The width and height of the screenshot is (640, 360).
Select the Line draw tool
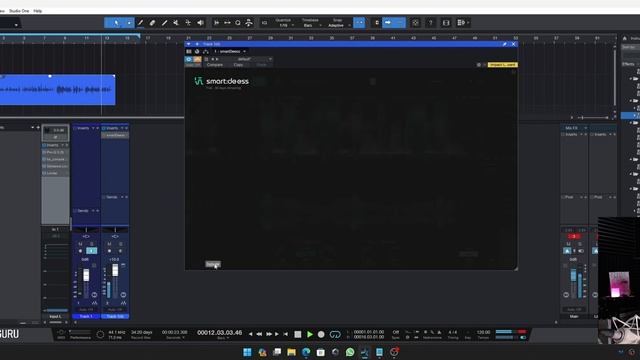tap(164, 23)
